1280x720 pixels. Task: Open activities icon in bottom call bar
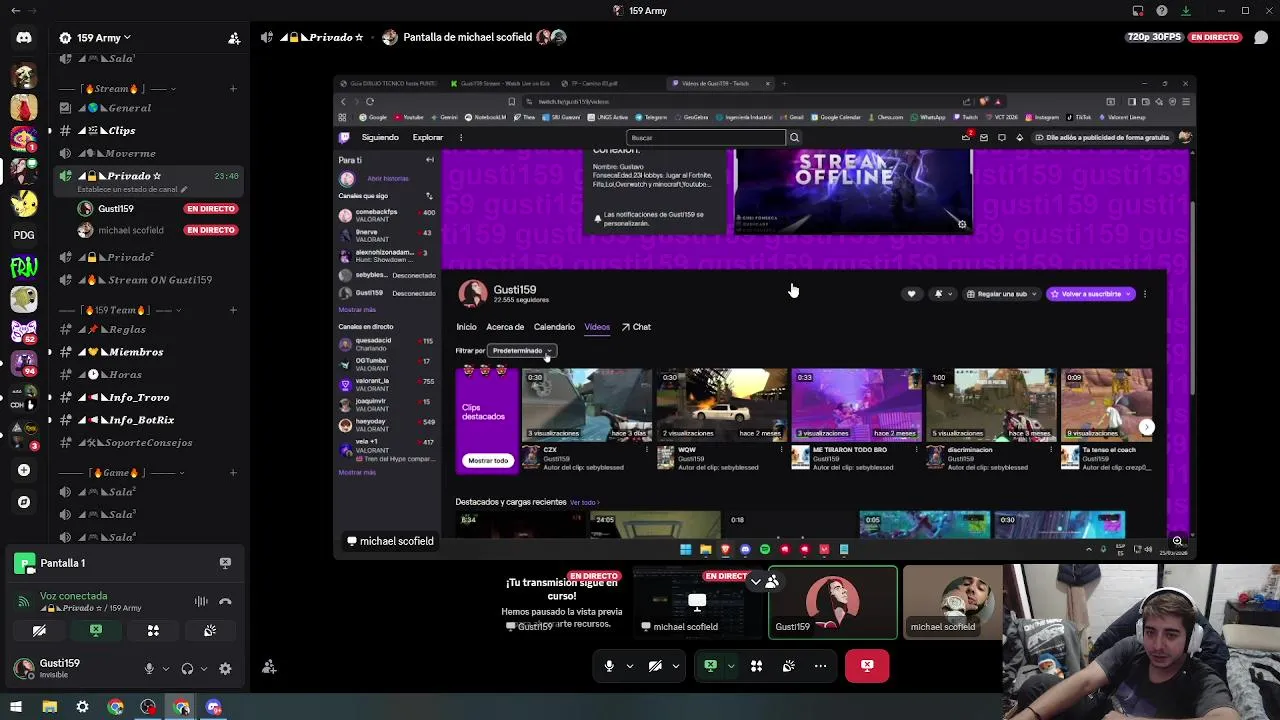[756, 666]
